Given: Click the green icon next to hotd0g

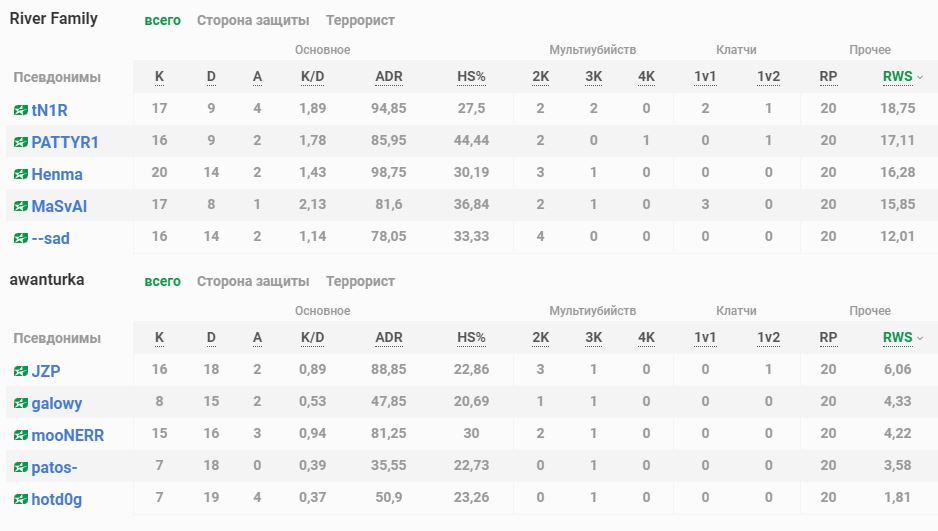Looking at the screenshot, I should click(x=21, y=499).
